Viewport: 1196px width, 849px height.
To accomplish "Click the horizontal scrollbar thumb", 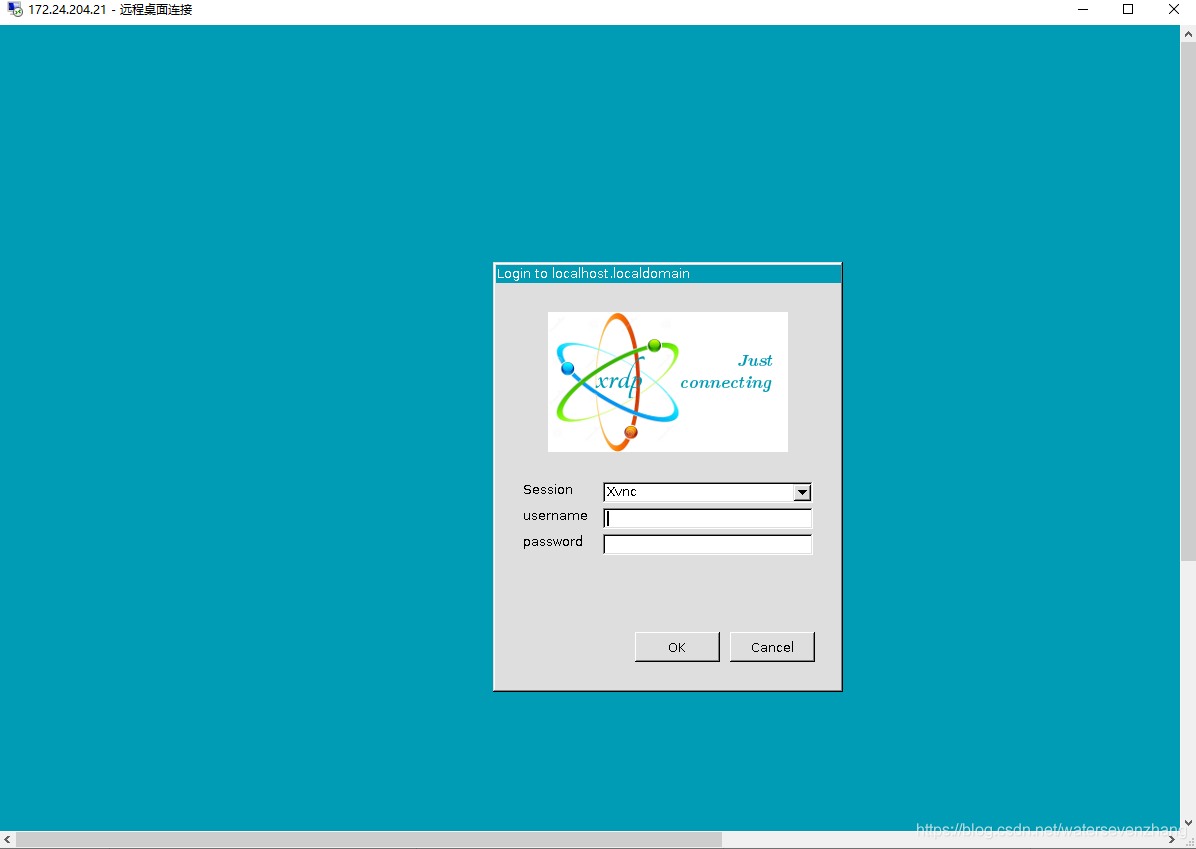I will 368,840.
